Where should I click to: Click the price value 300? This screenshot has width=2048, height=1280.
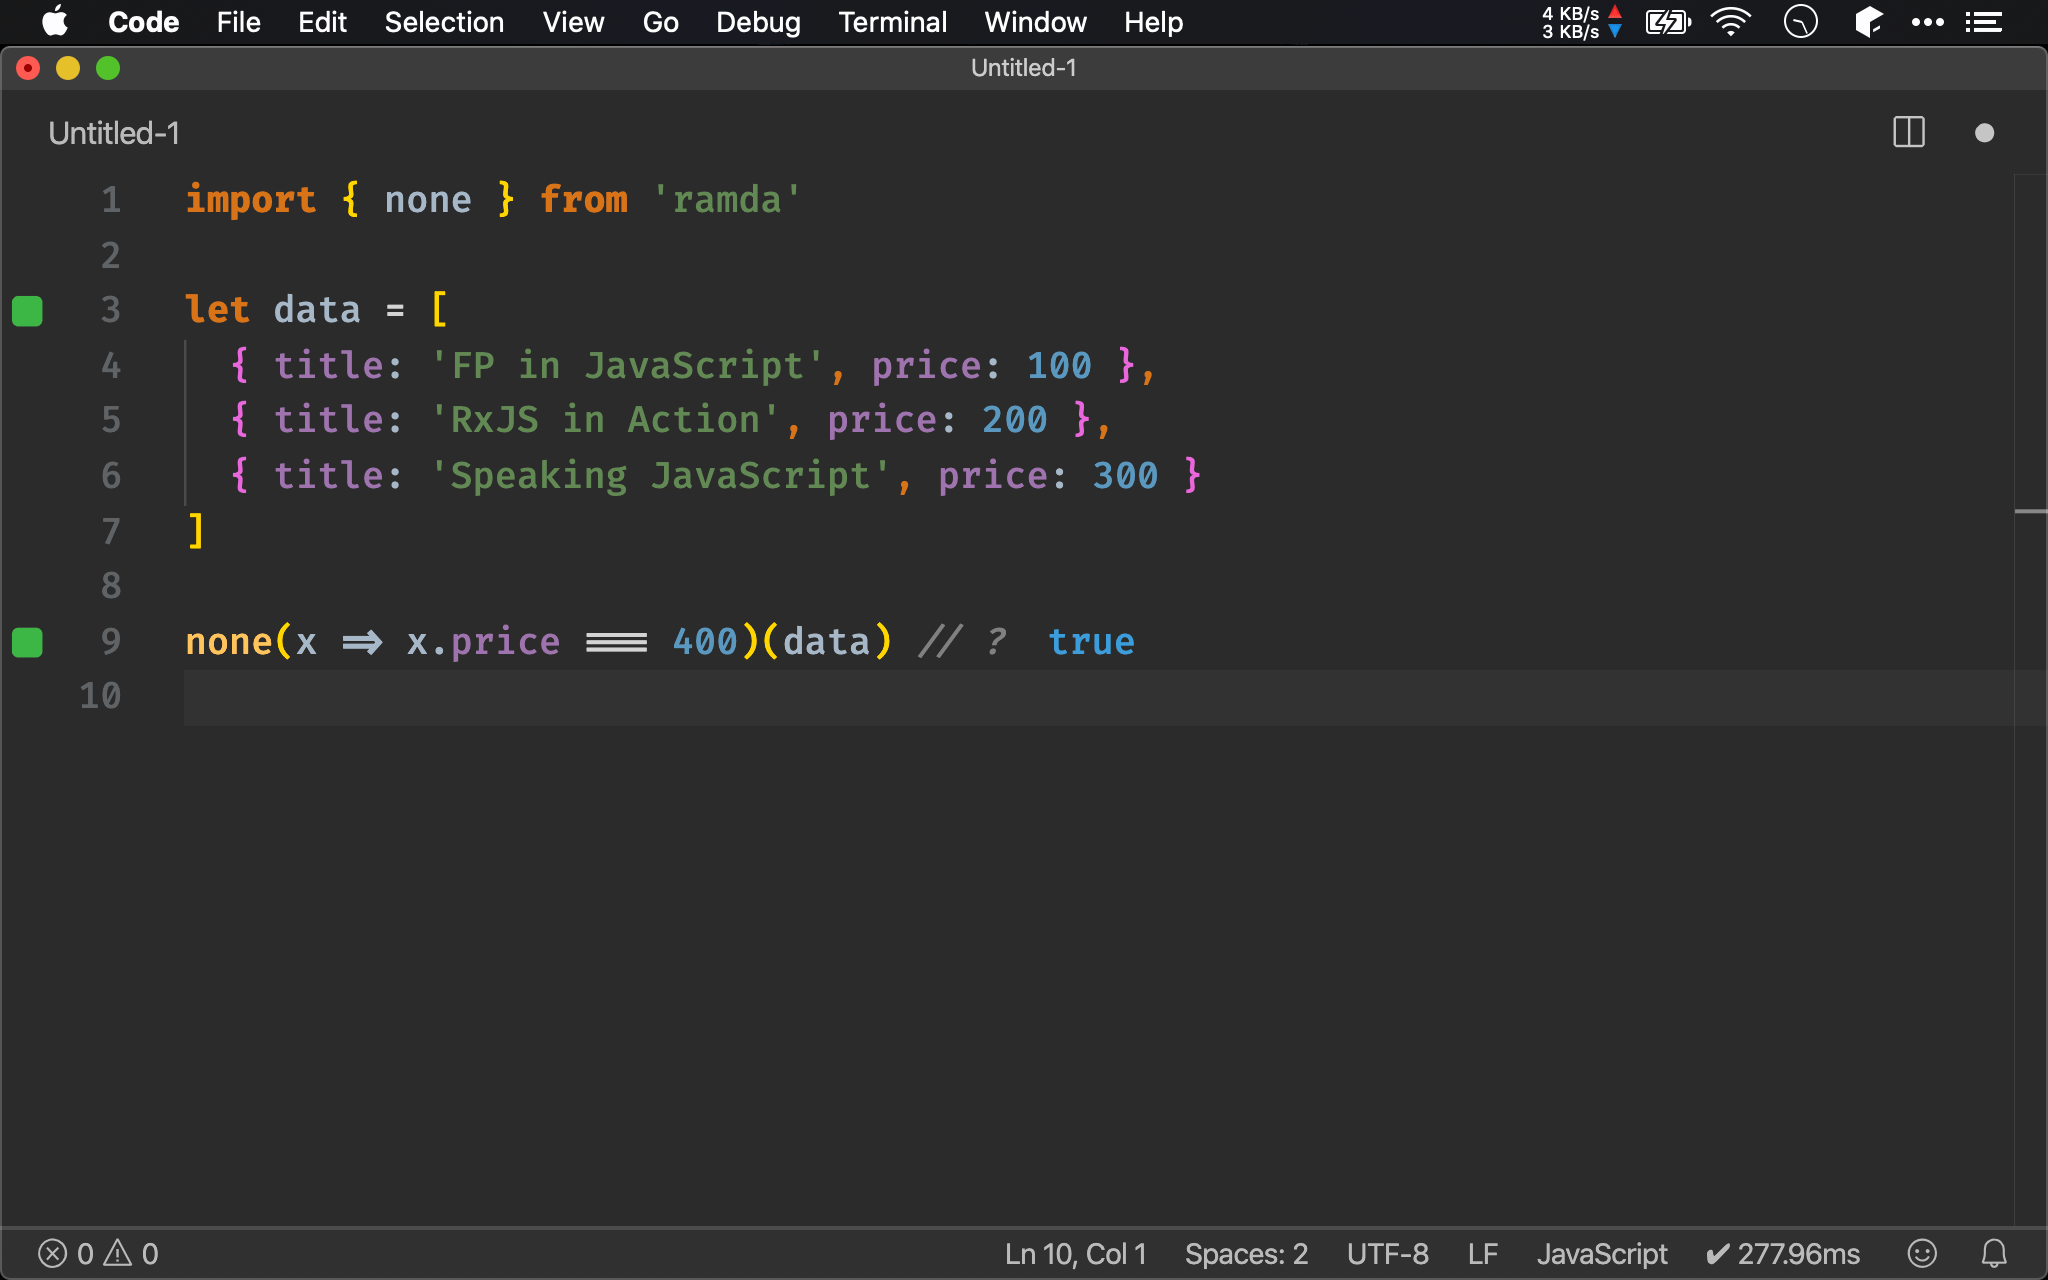pos(1125,476)
